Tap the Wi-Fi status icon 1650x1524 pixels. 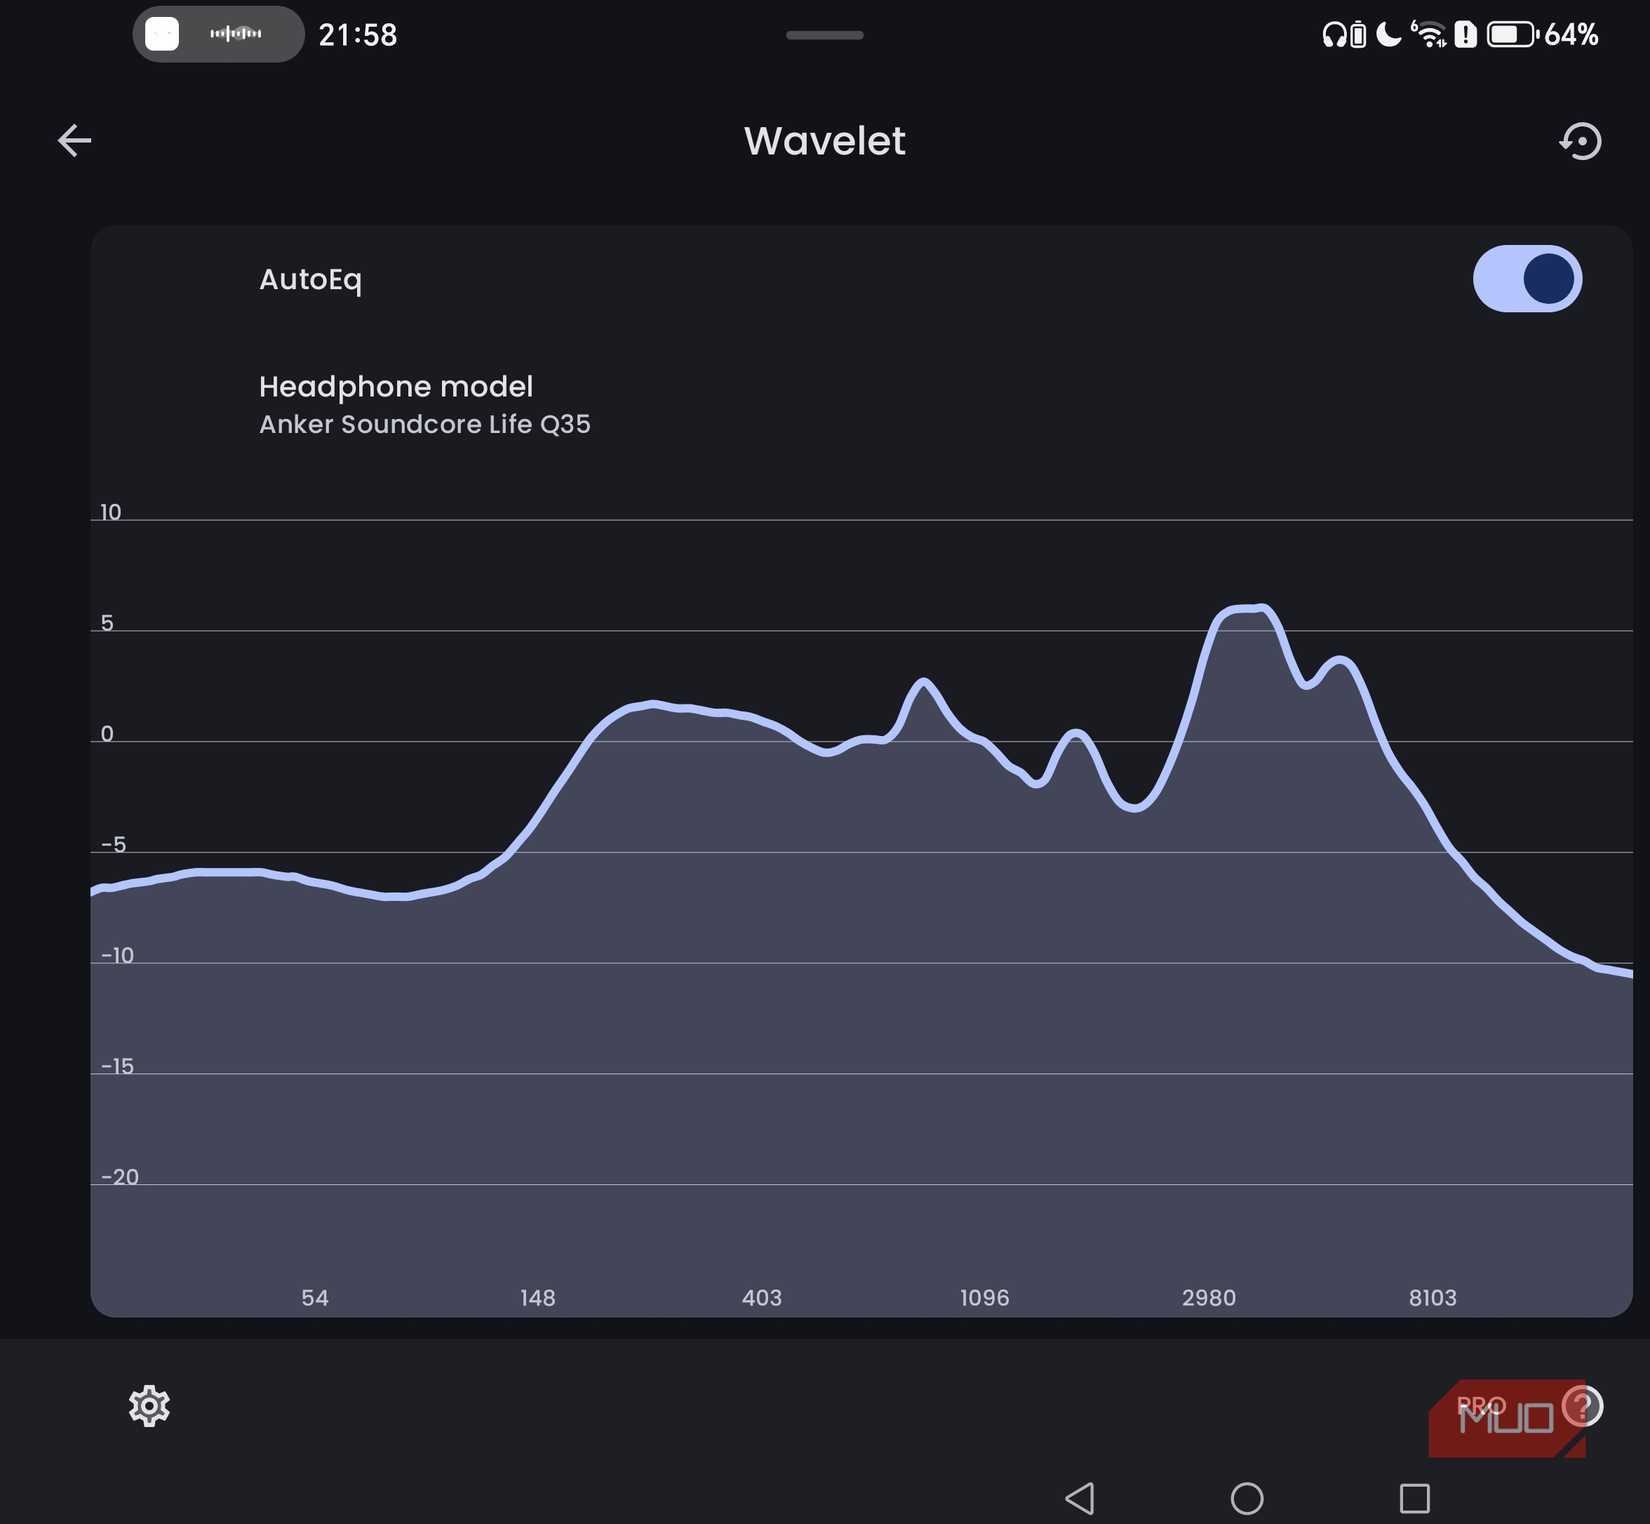pos(1430,34)
